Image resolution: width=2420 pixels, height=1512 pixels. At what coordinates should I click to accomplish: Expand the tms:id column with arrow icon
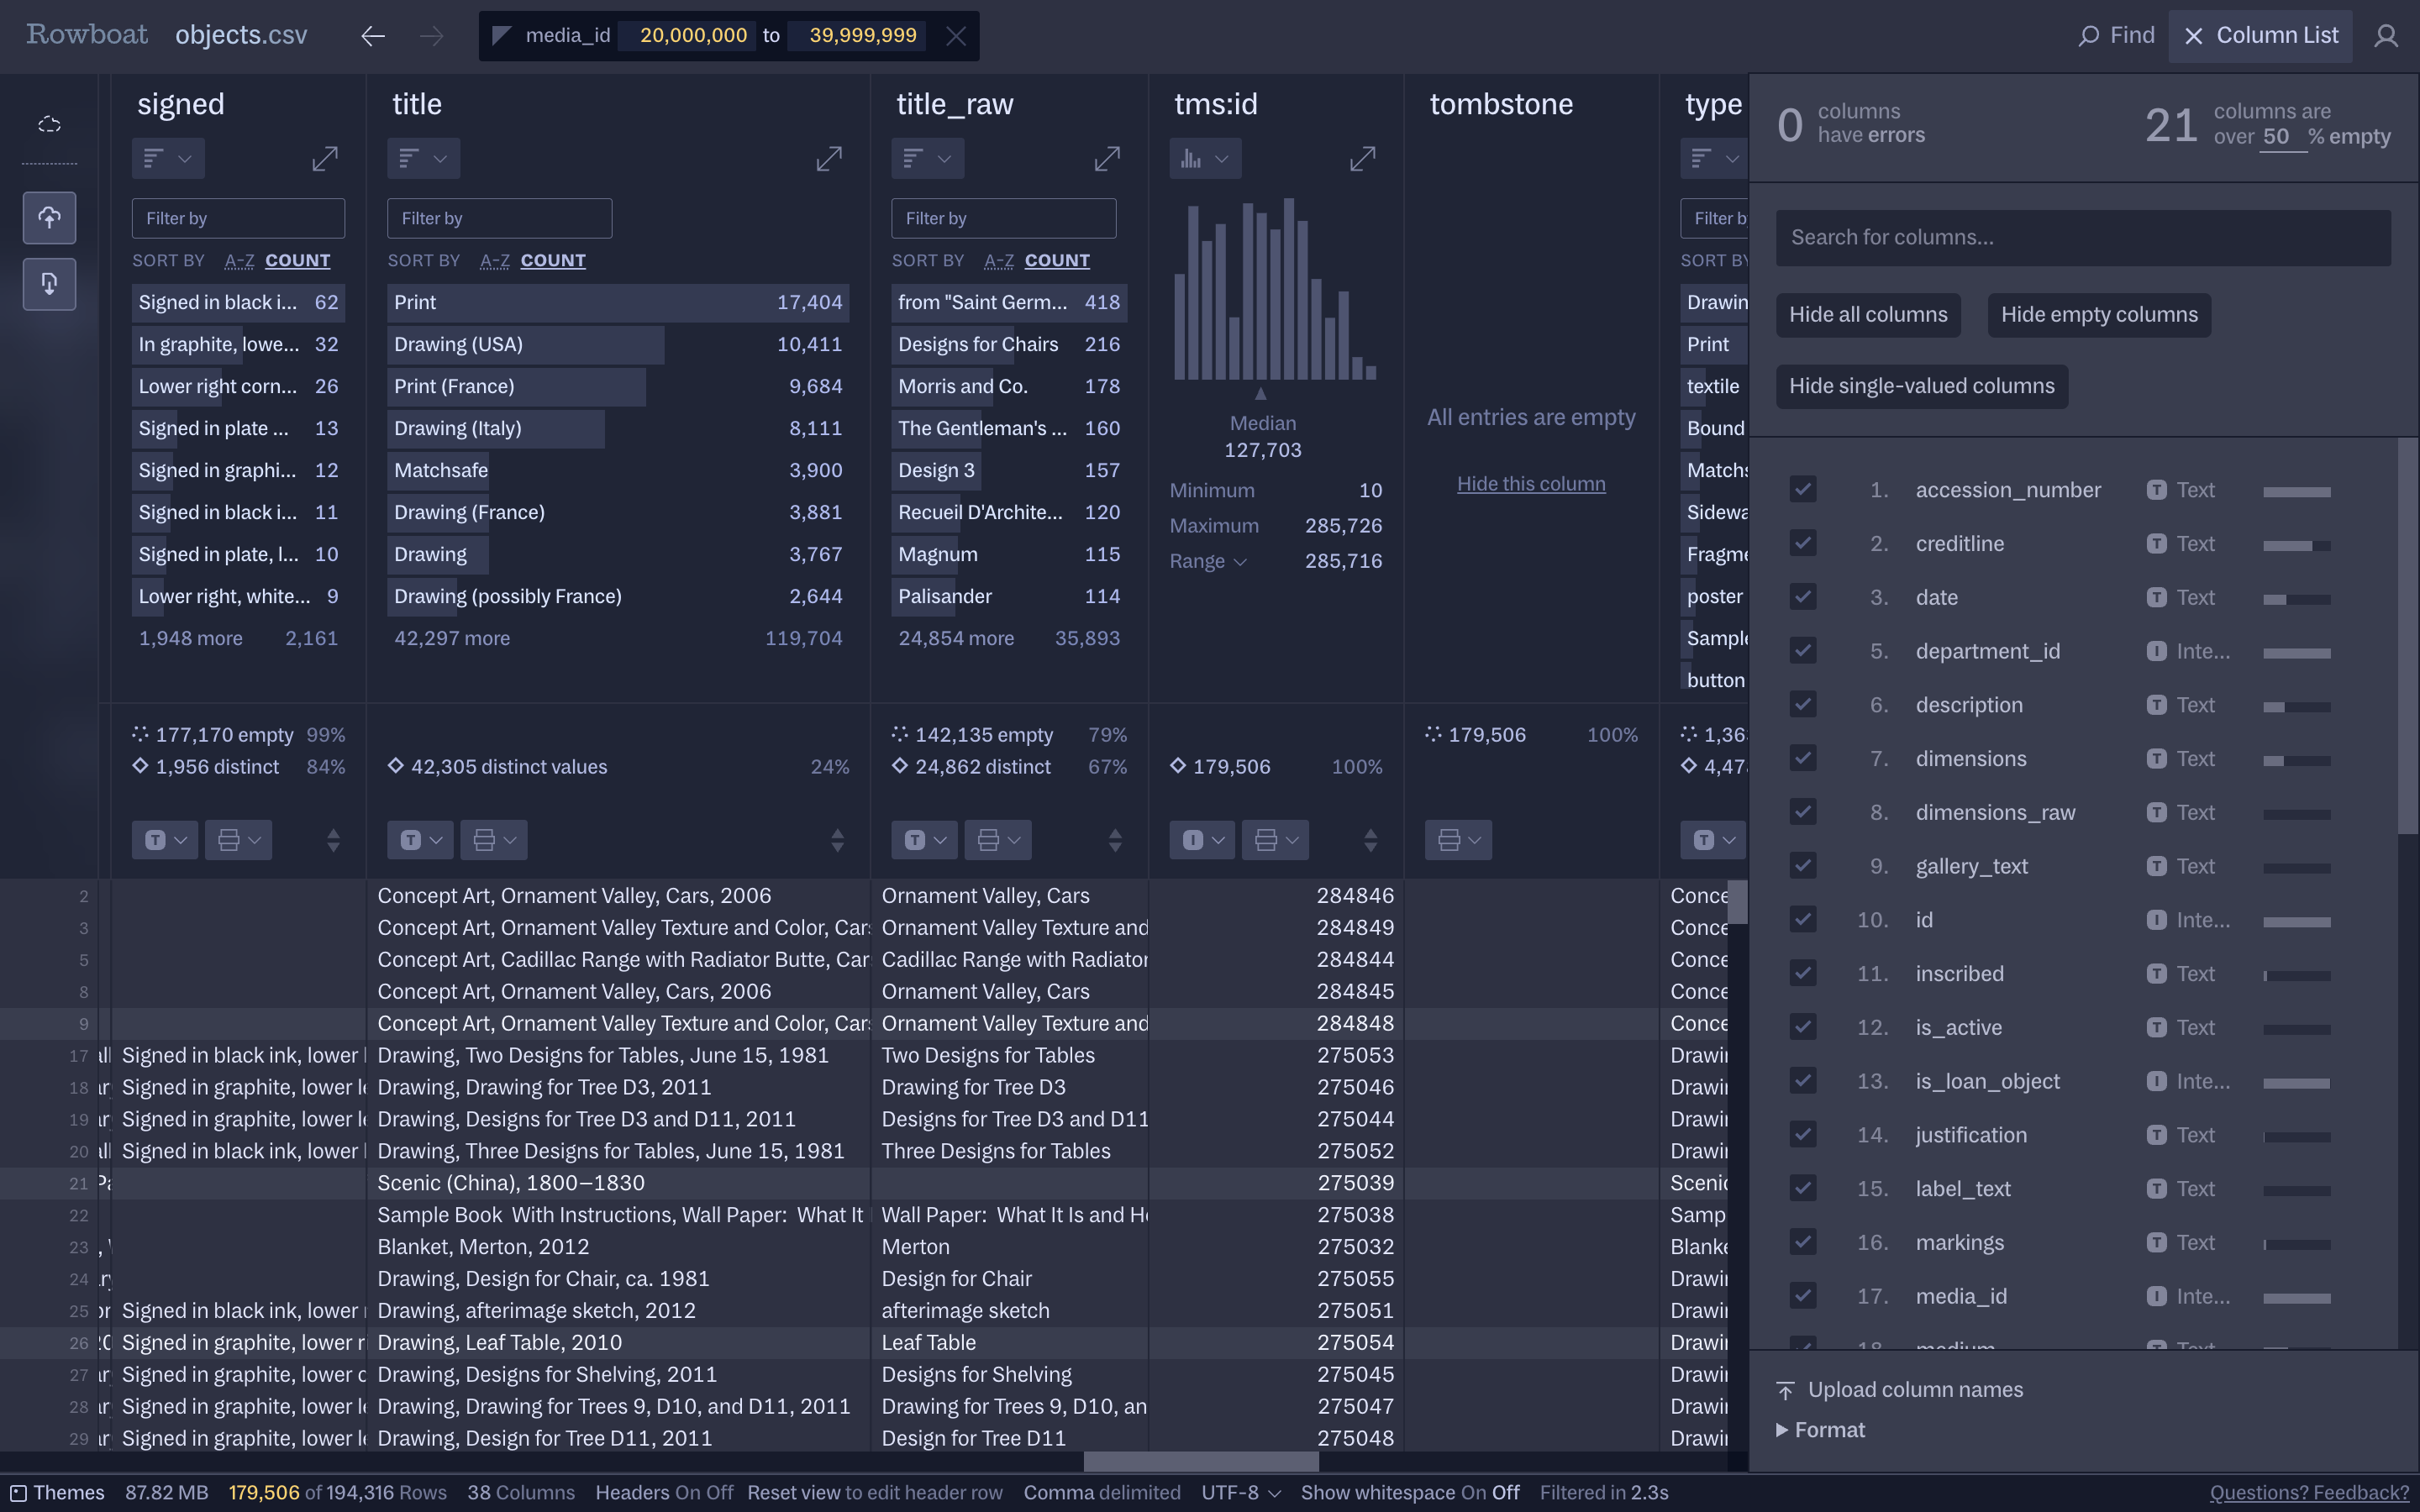(x=1362, y=159)
